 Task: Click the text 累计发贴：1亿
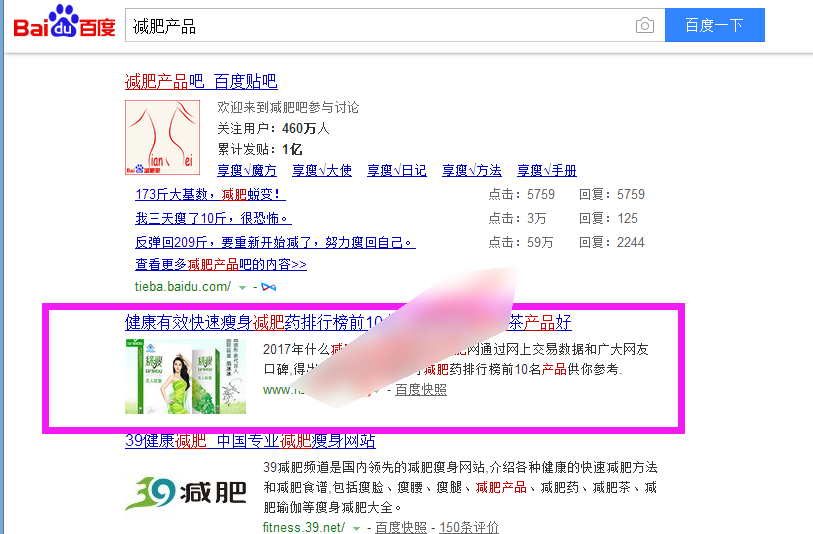pyautogui.click(x=260, y=149)
